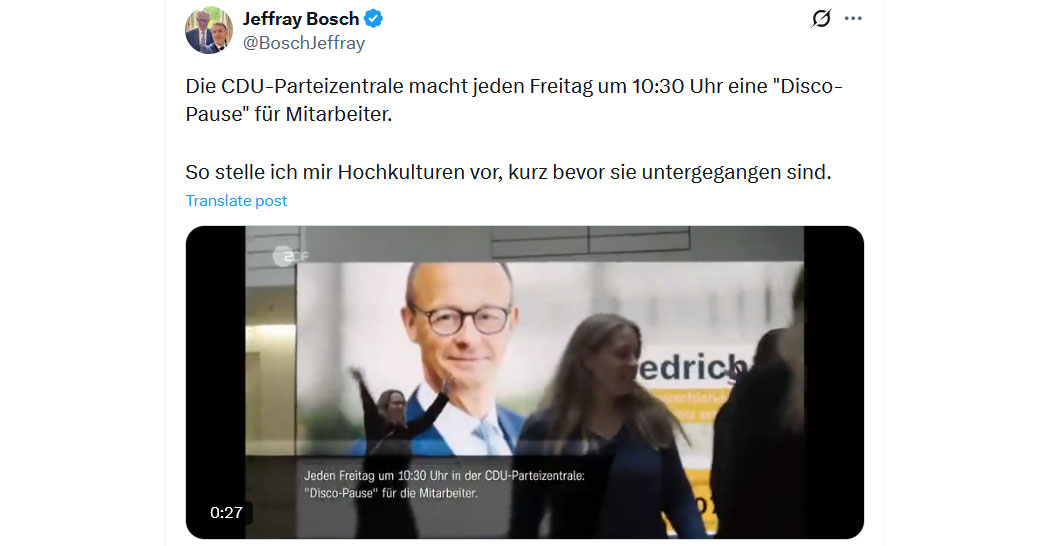This screenshot has height=546, width=1050.
Task: Play the embedded CDU Disco-Pause video
Action: [x=524, y=382]
